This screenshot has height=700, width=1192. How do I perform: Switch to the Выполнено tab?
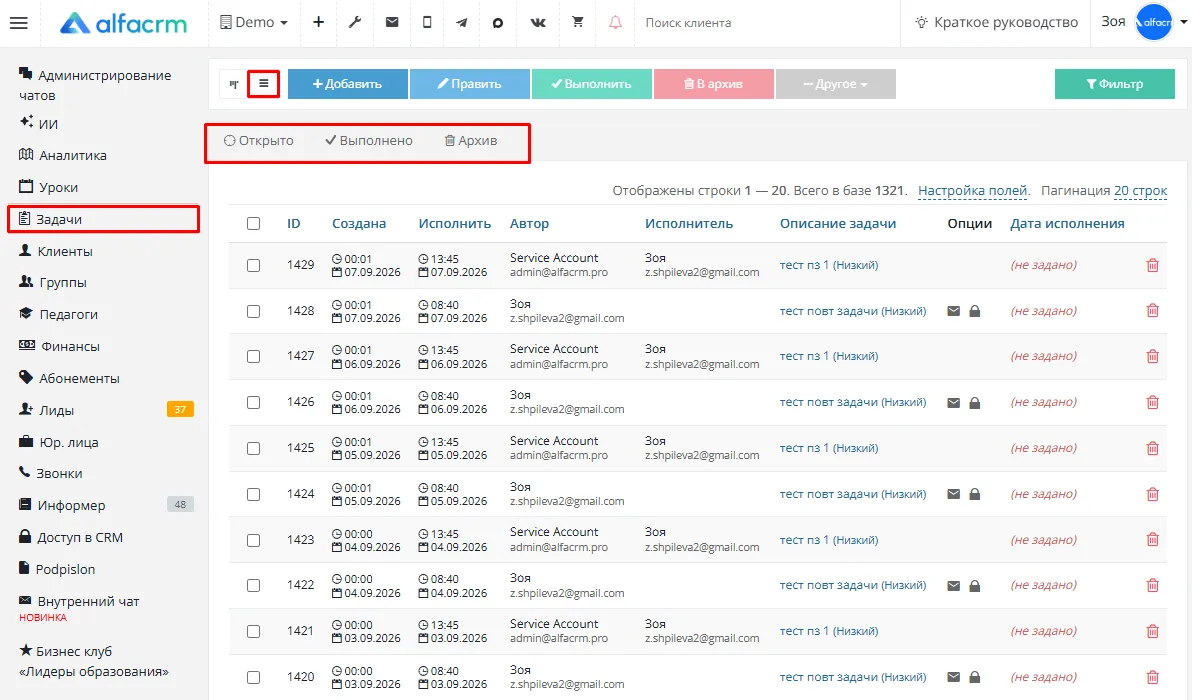pos(369,141)
